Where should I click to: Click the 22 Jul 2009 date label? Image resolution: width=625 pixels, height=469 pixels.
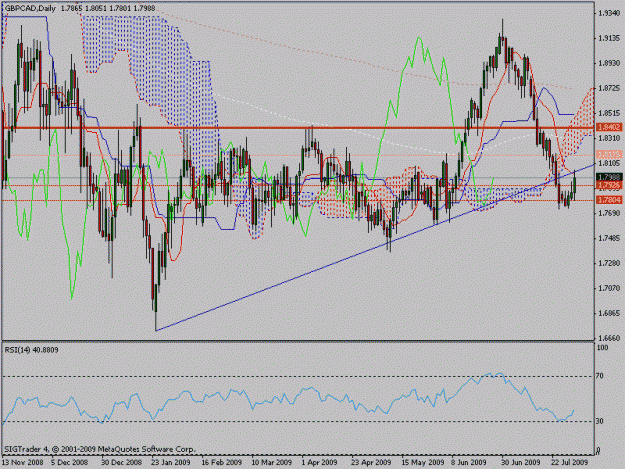tap(570, 463)
